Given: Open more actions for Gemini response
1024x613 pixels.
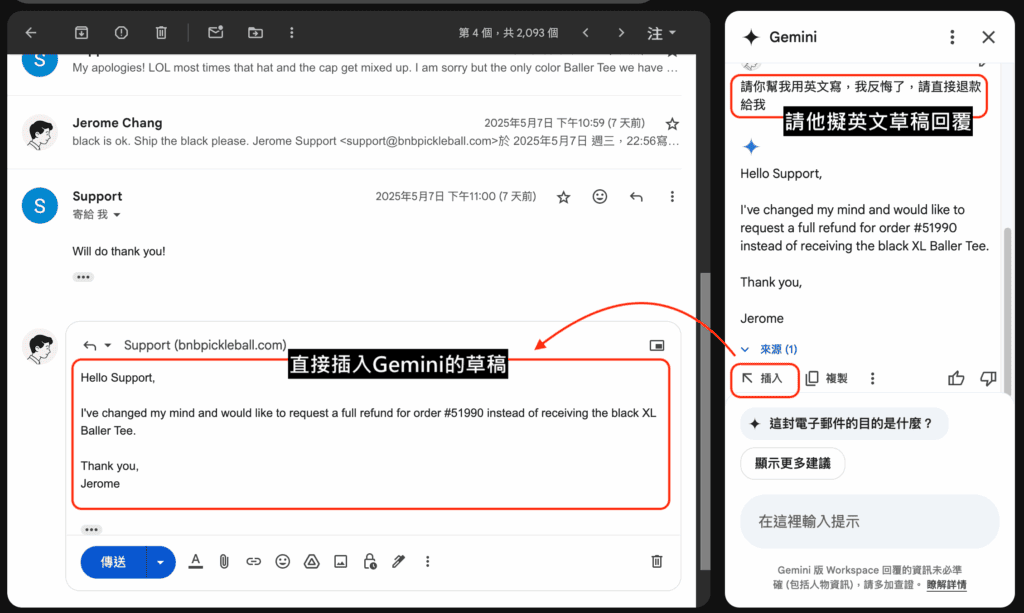Looking at the screenshot, I should pos(872,379).
